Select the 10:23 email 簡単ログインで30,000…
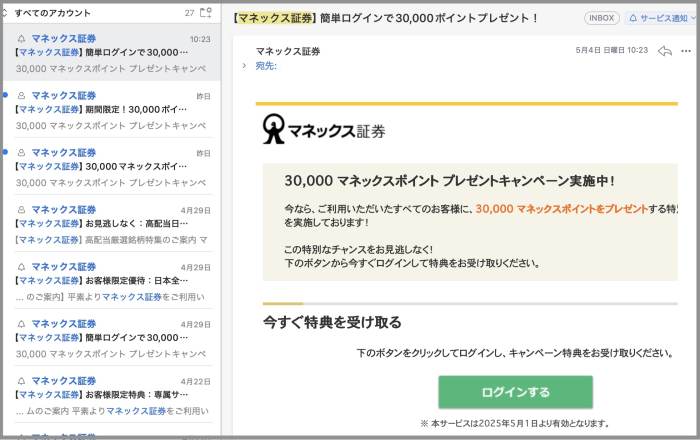Screen dimensions: 700x440 click(112, 53)
